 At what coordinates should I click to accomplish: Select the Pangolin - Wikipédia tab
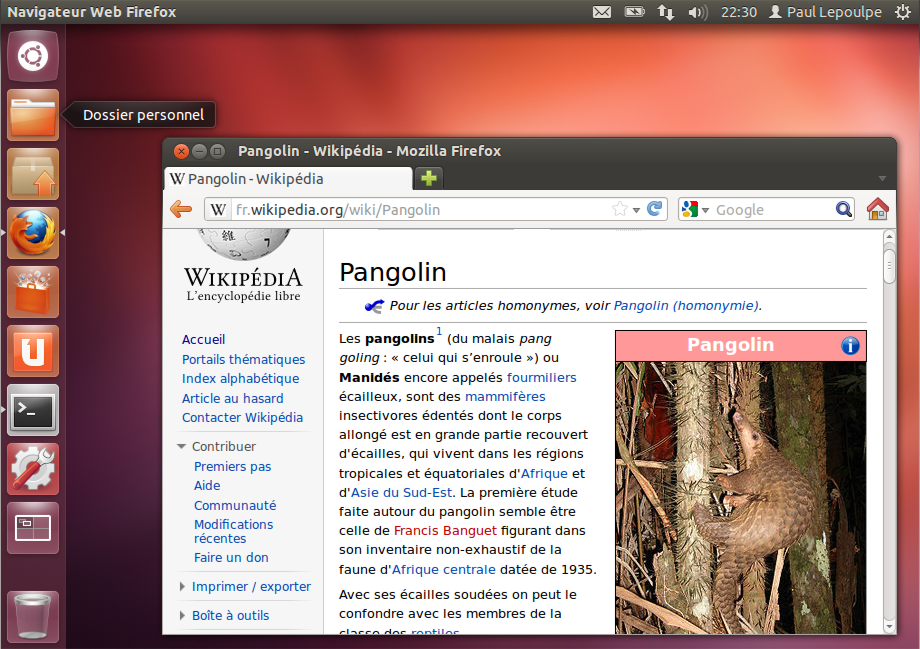[x=289, y=178]
